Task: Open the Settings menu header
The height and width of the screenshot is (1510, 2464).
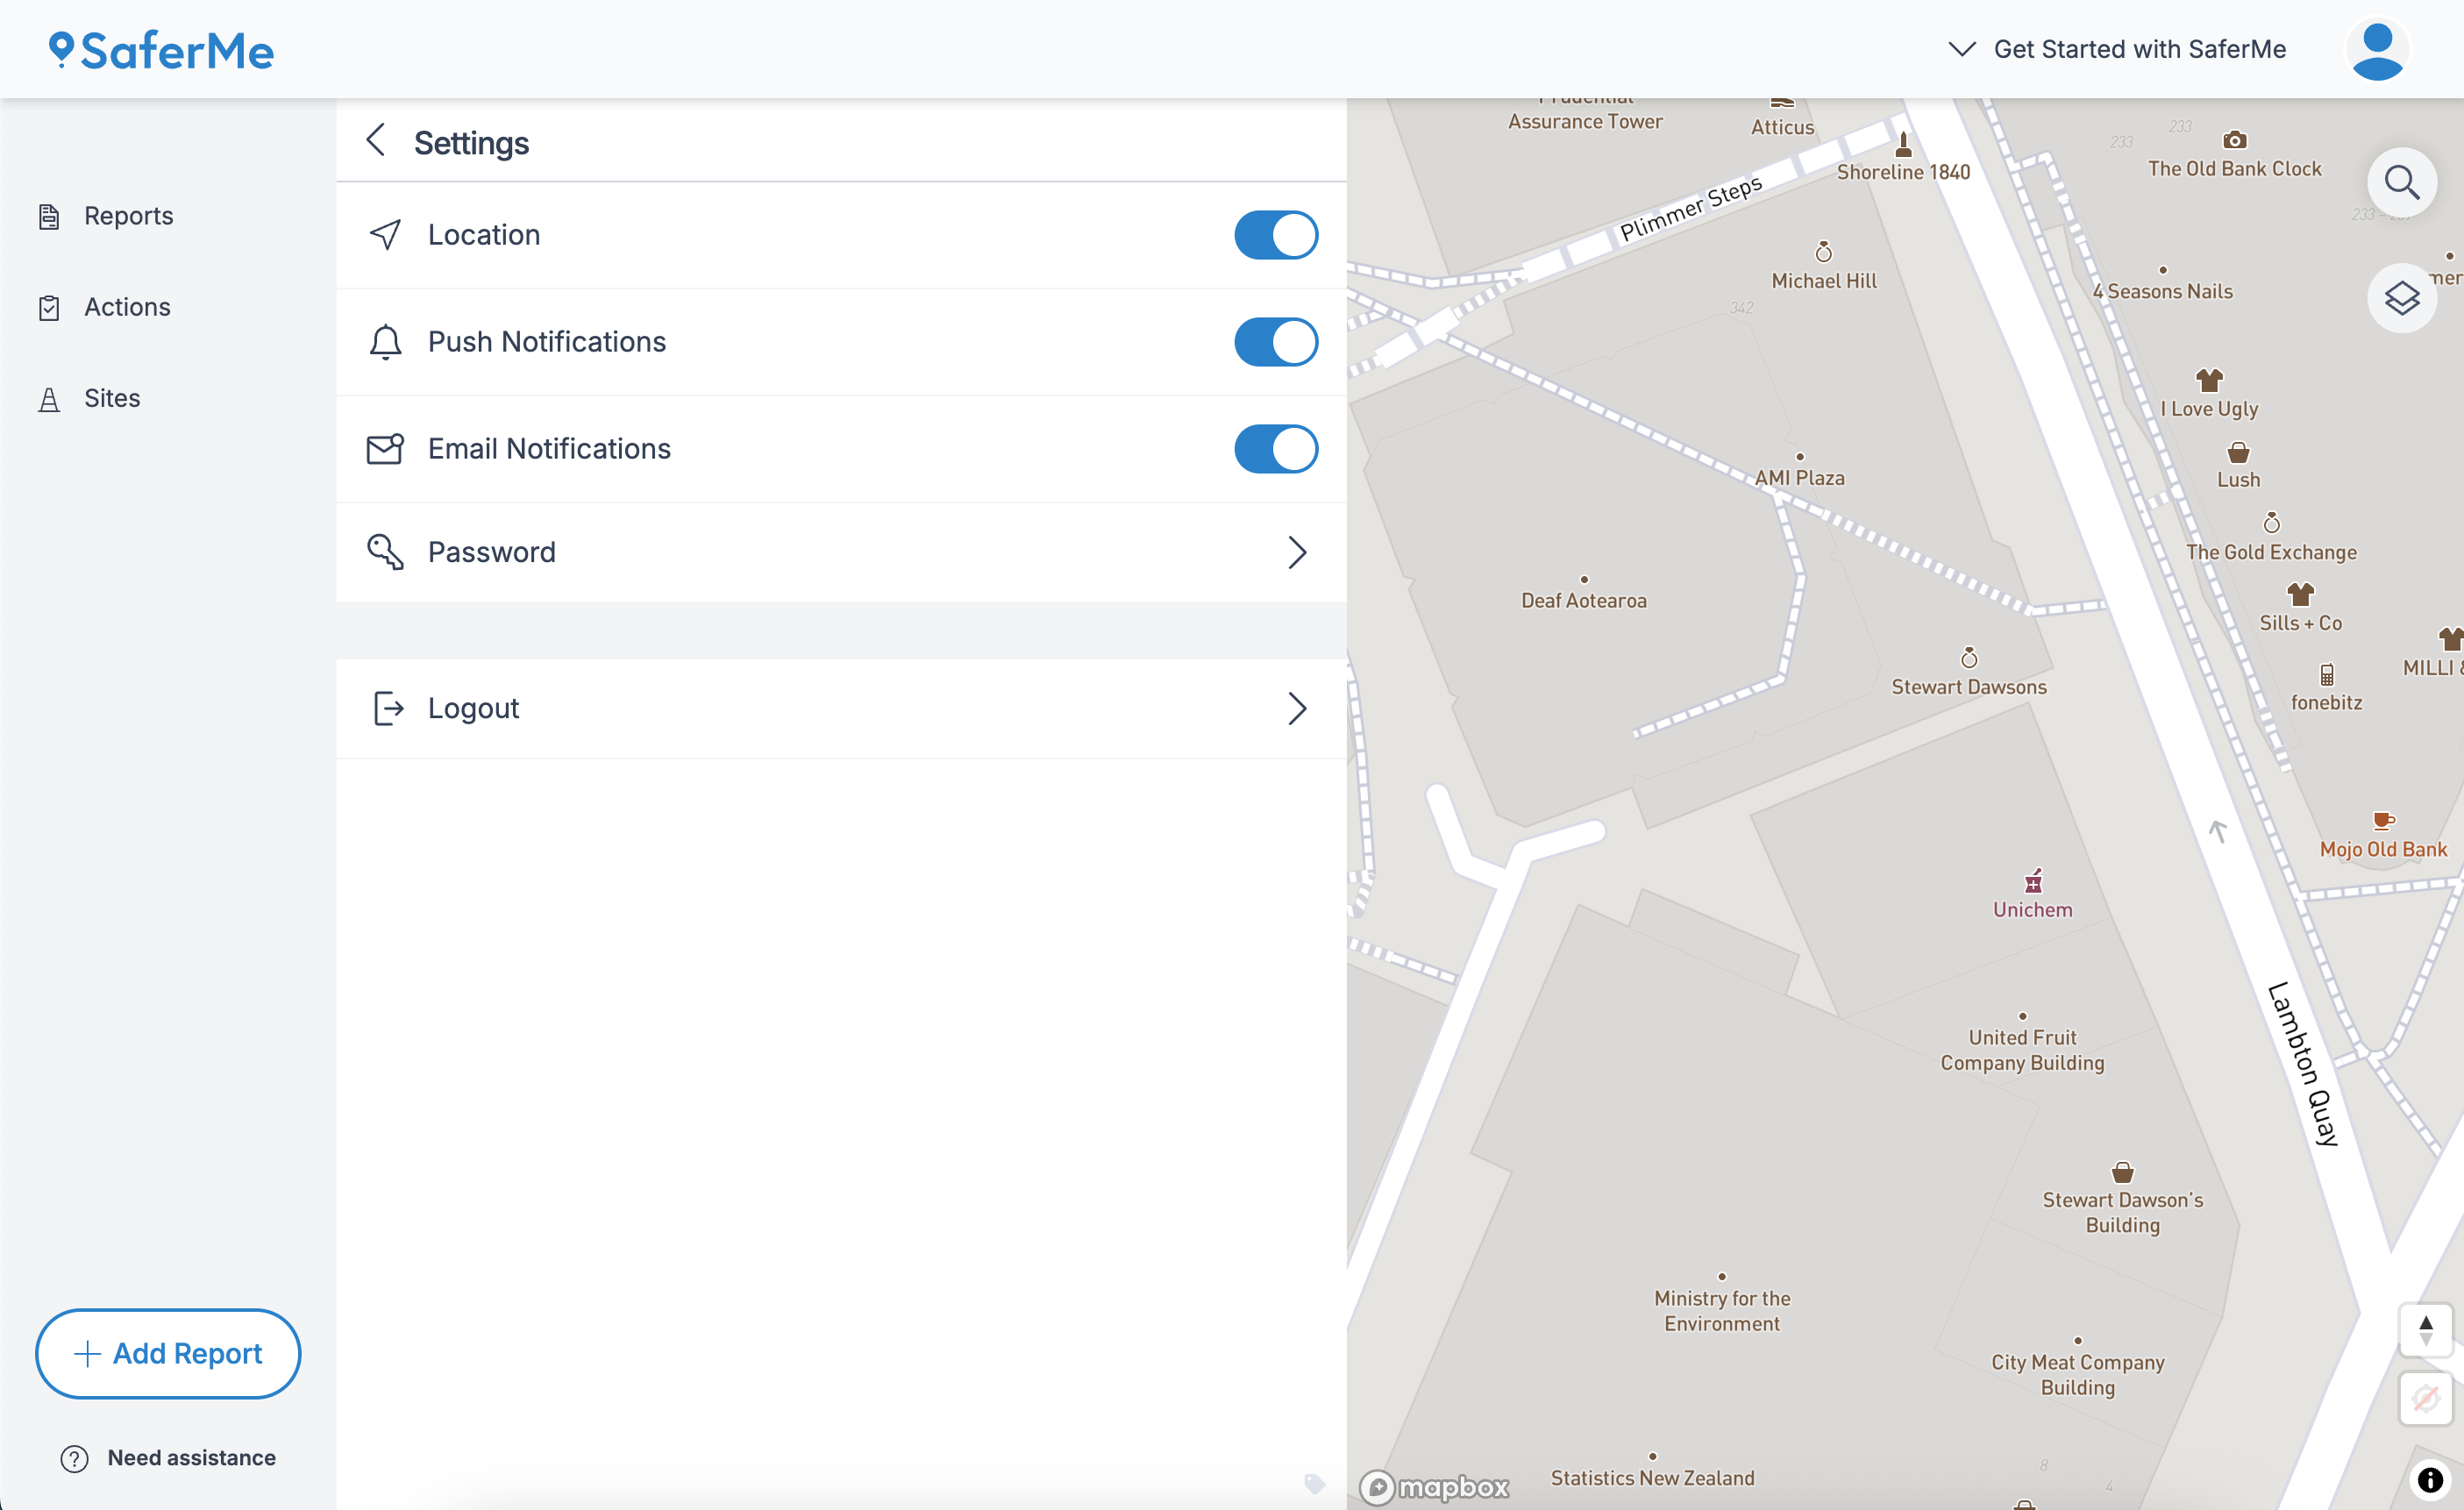Action: pos(472,142)
